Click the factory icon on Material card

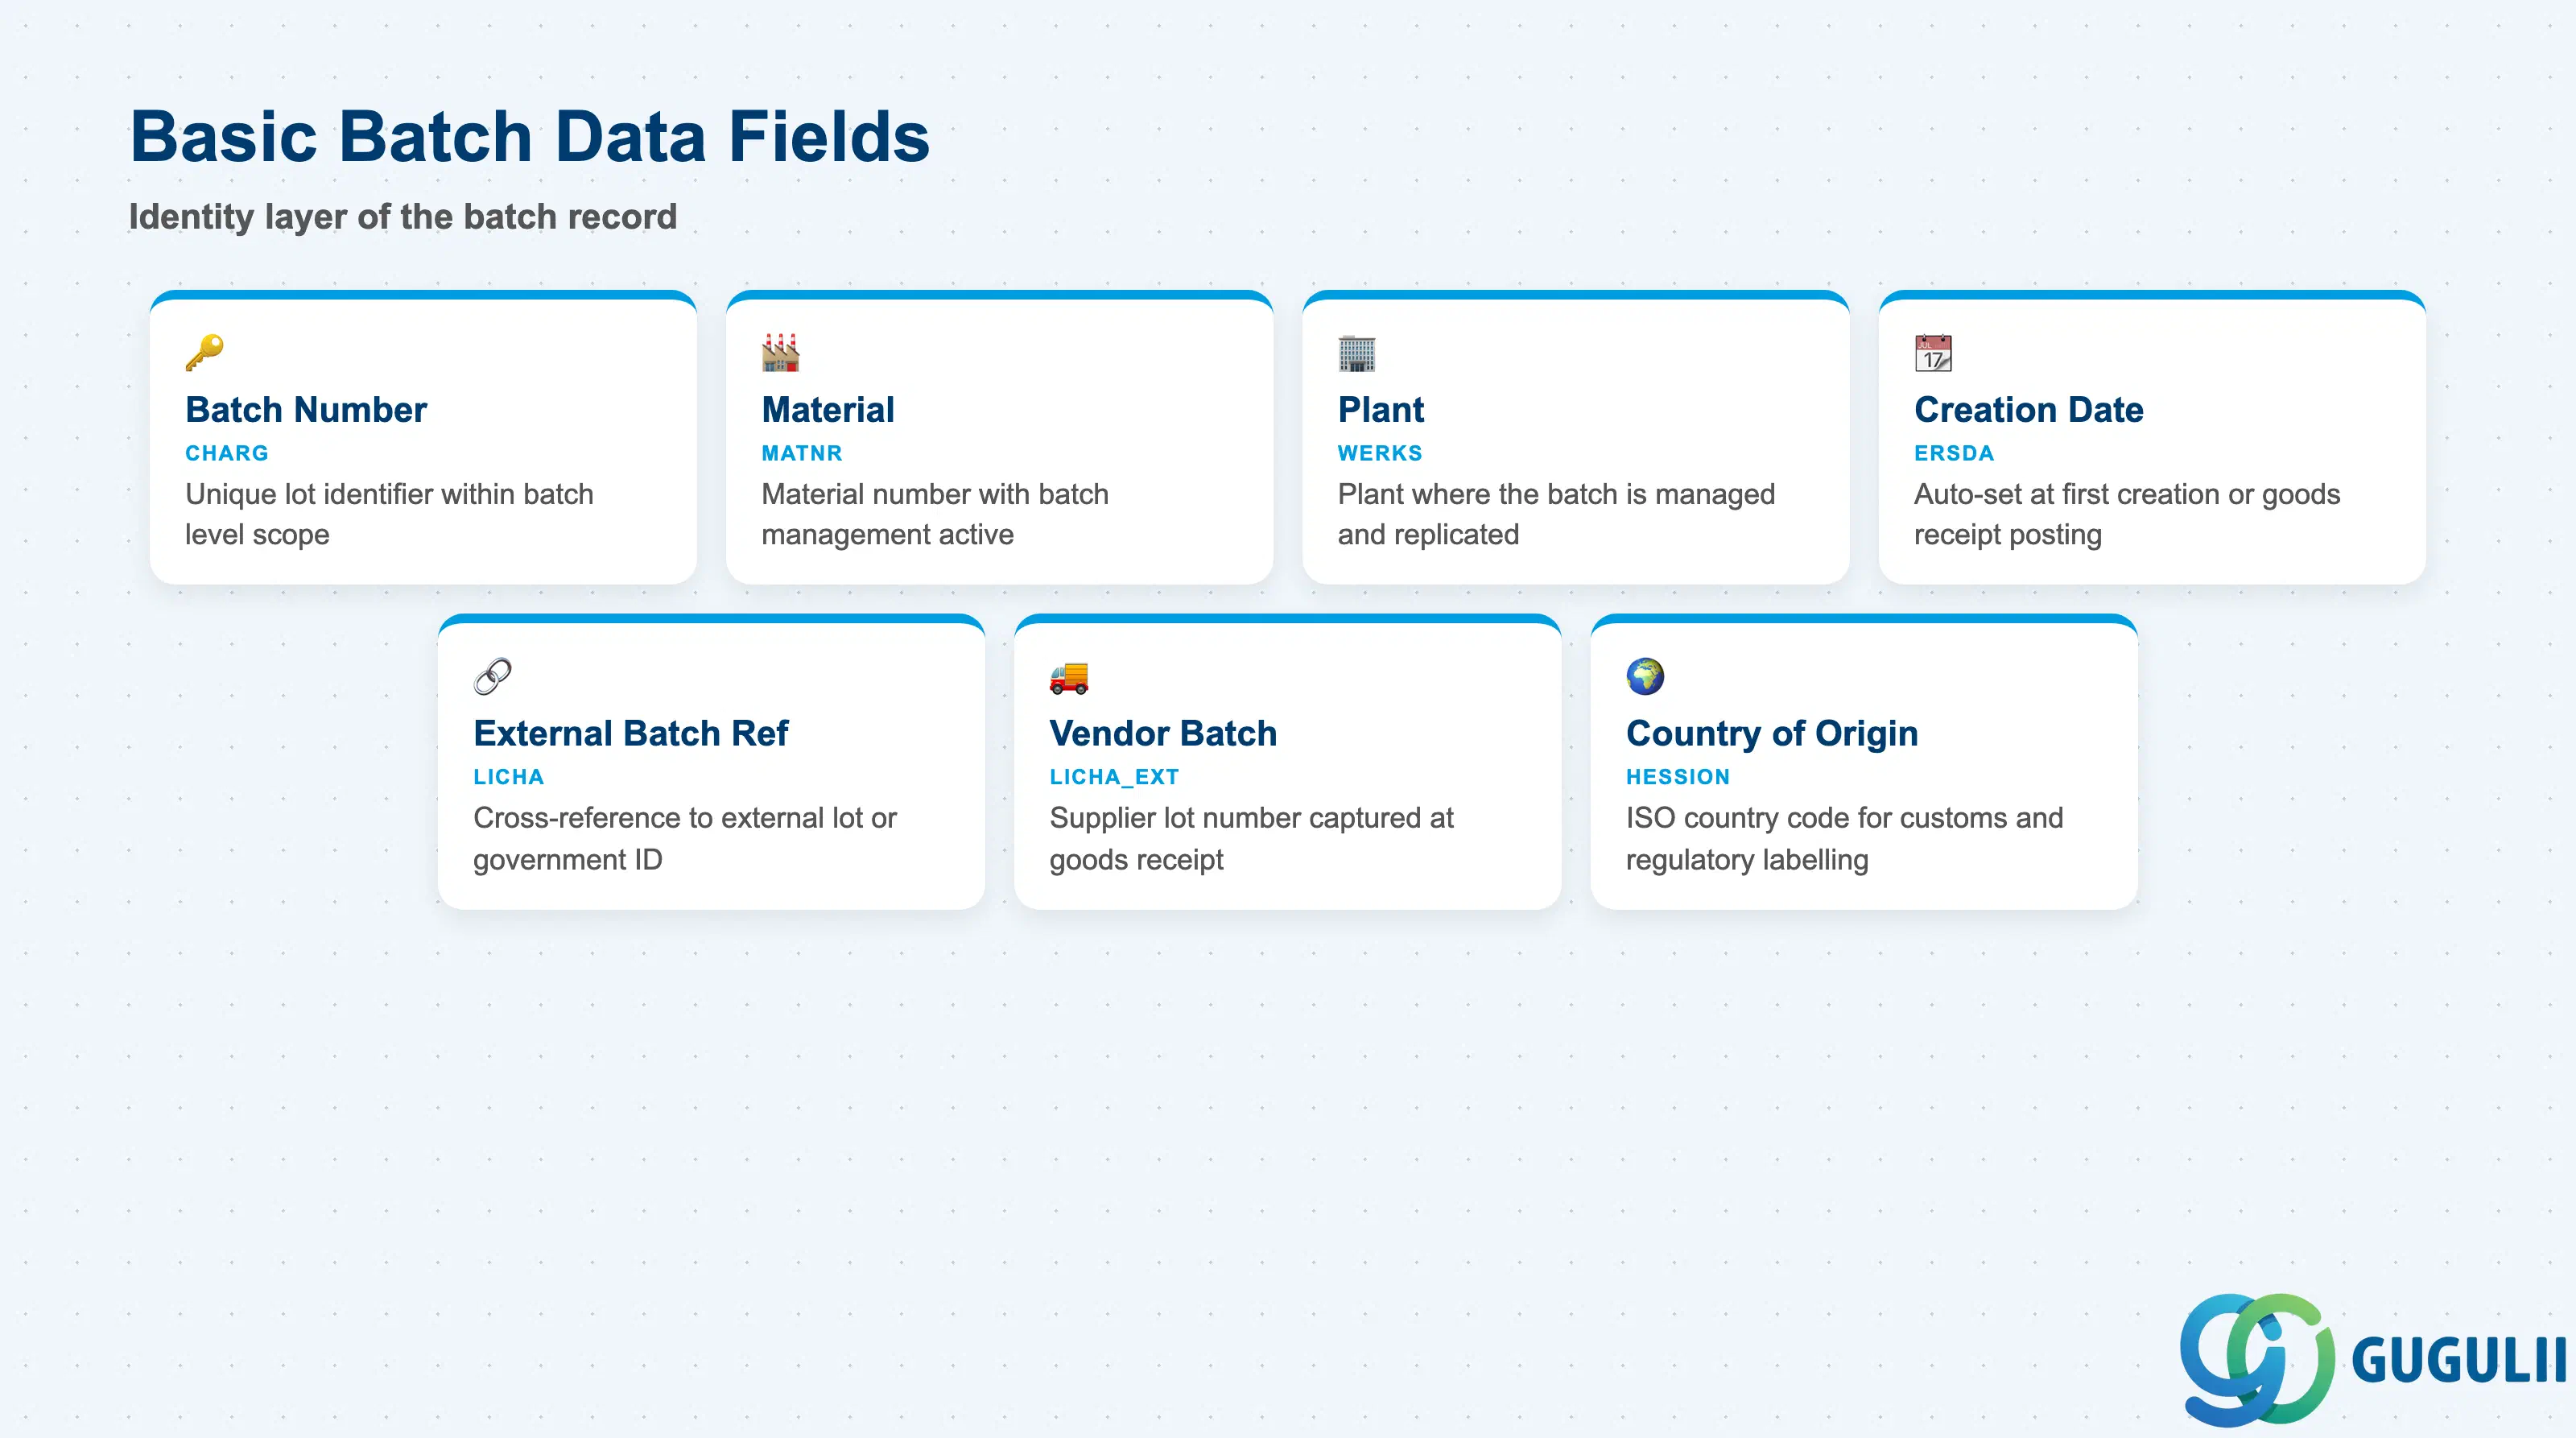[x=781, y=353]
